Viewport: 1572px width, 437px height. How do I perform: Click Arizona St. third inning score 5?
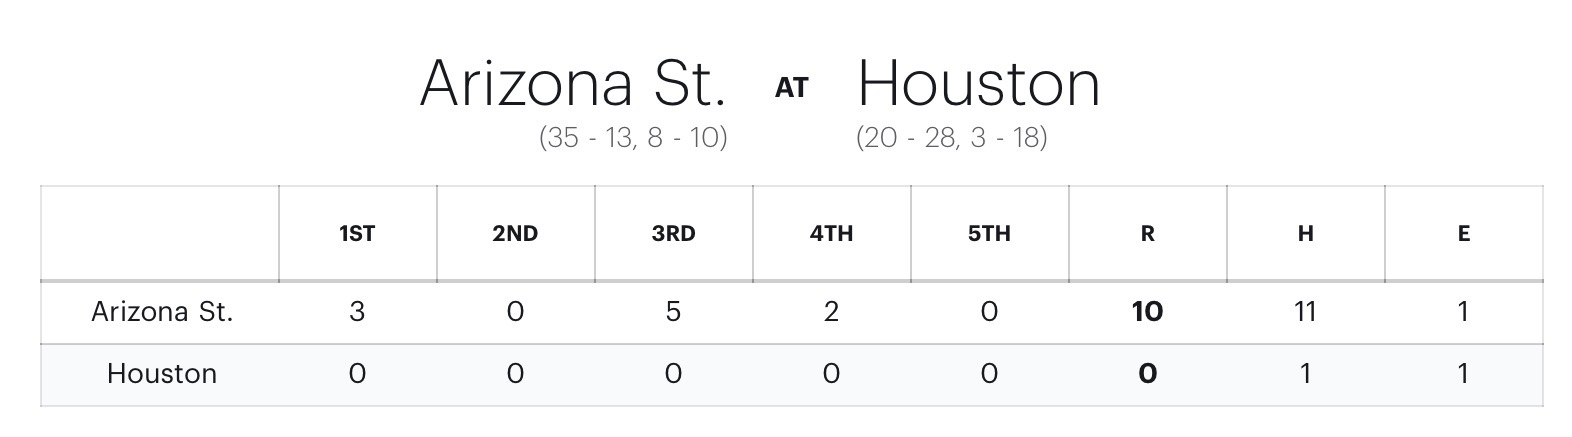pos(673,312)
